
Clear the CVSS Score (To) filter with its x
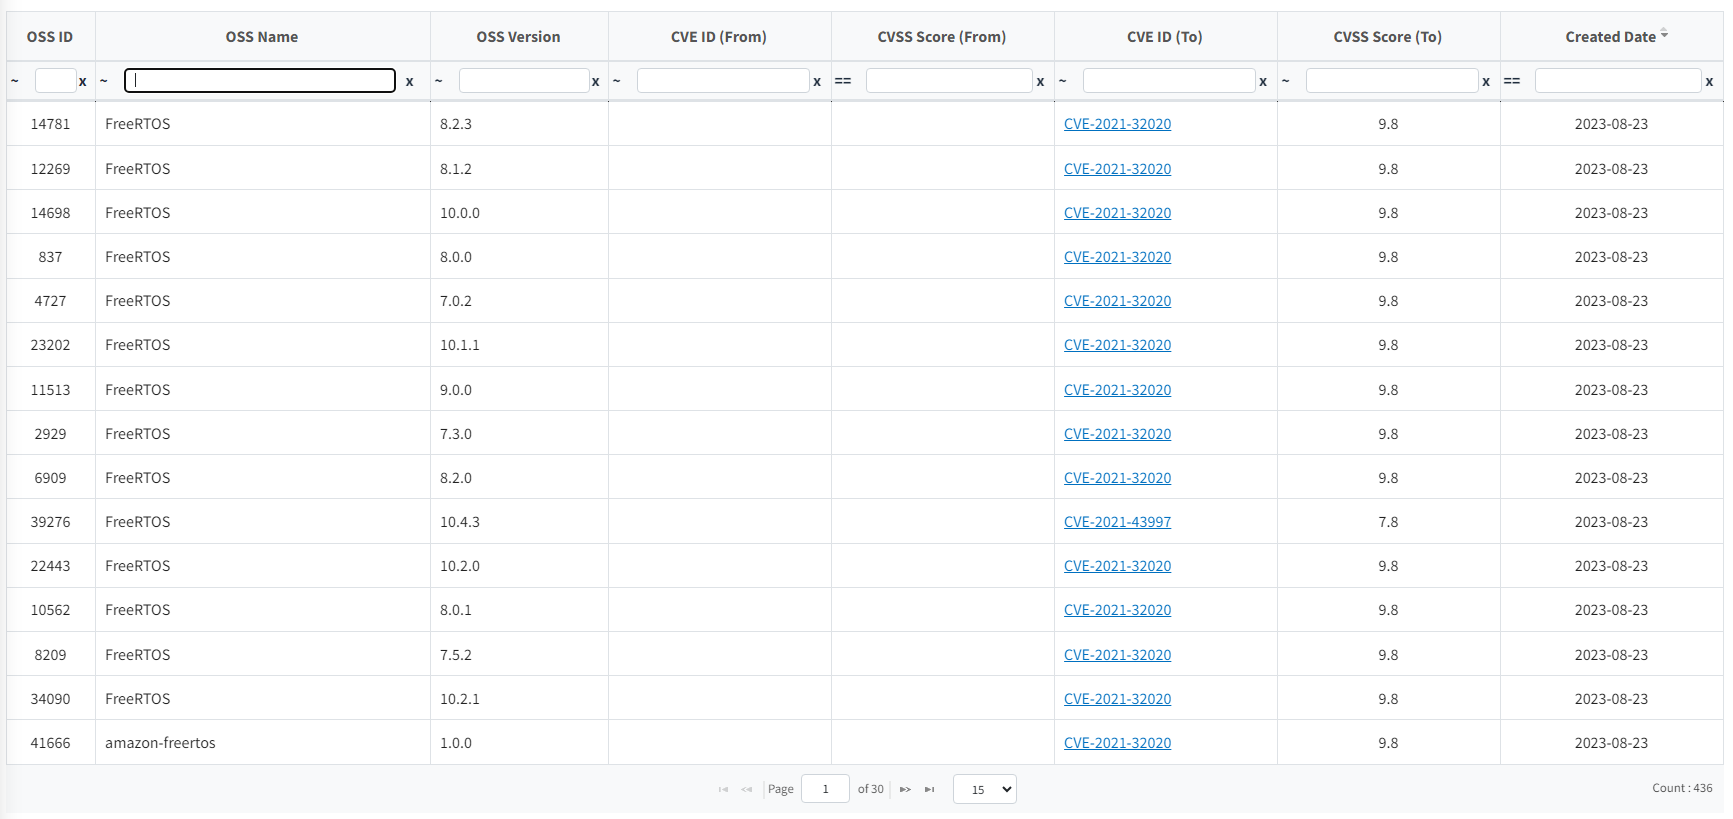(1486, 82)
